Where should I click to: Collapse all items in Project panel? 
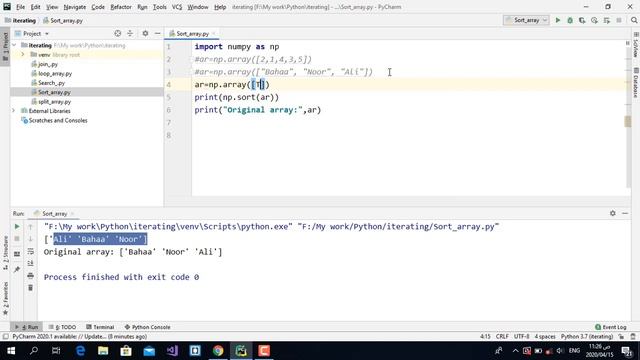pyautogui.click(x=130, y=33)
